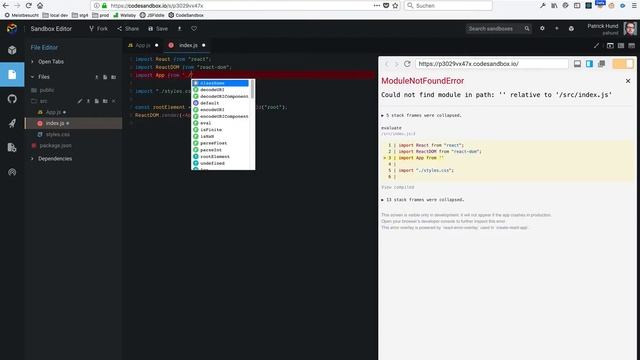Screen dimensions: 640x360
Task: Expand 5 stack frames were collapsed
Action: [421, 116]
